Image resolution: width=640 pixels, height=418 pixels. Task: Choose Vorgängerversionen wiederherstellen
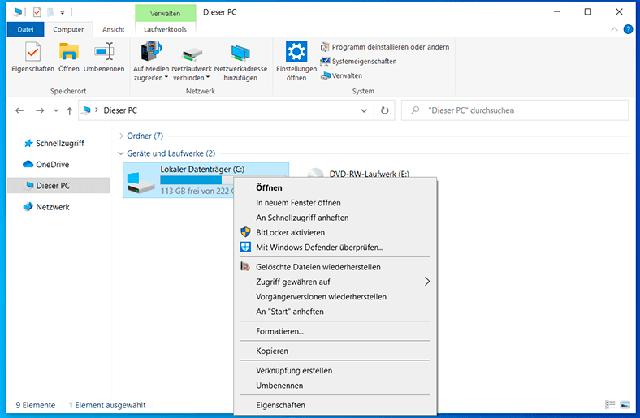point(336,297)
